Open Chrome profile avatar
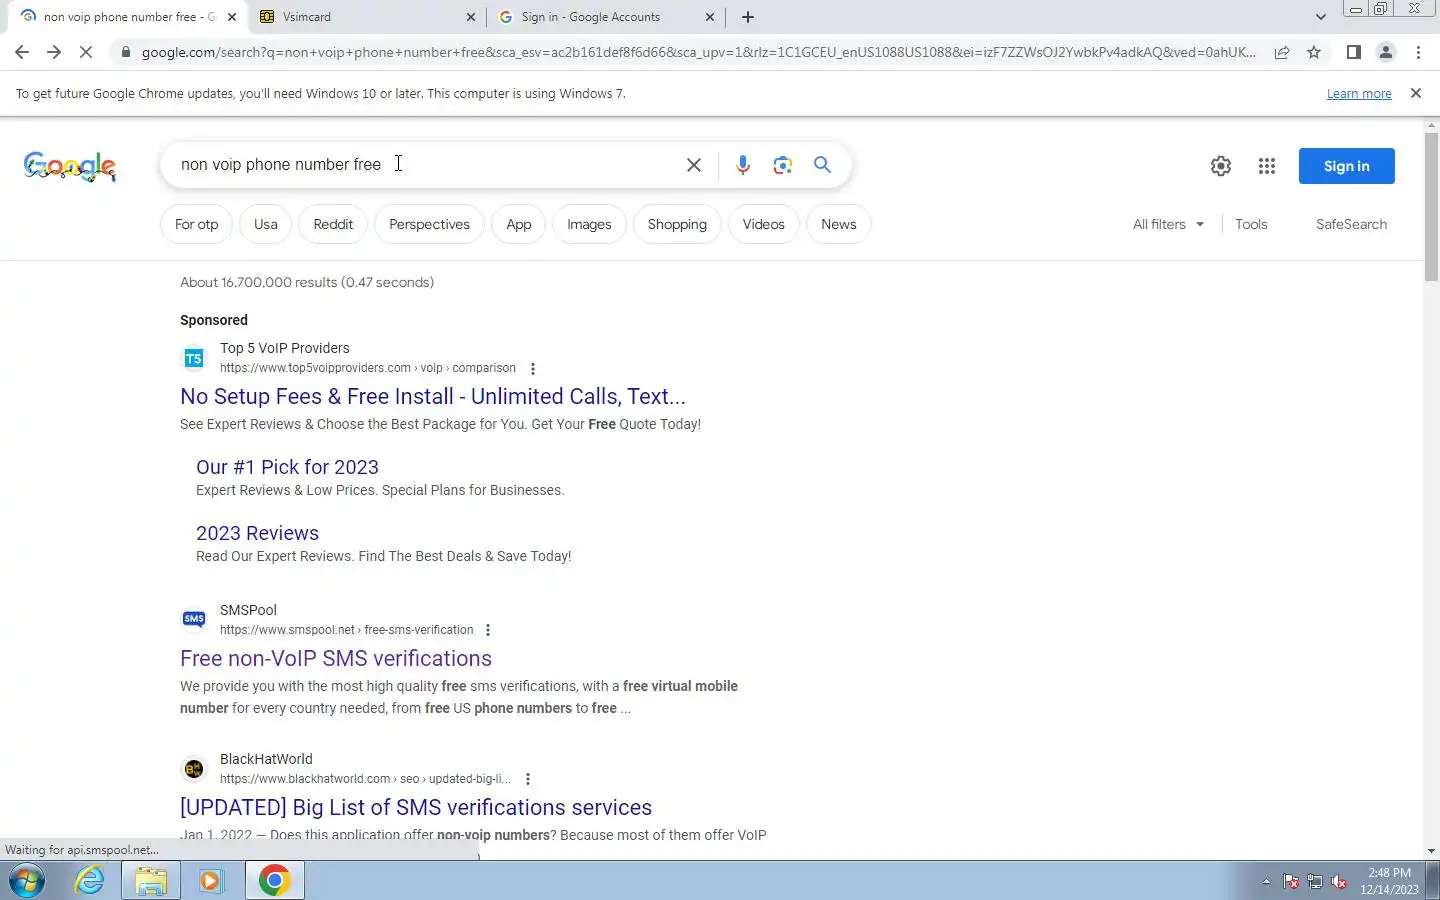 [1386, 52]
